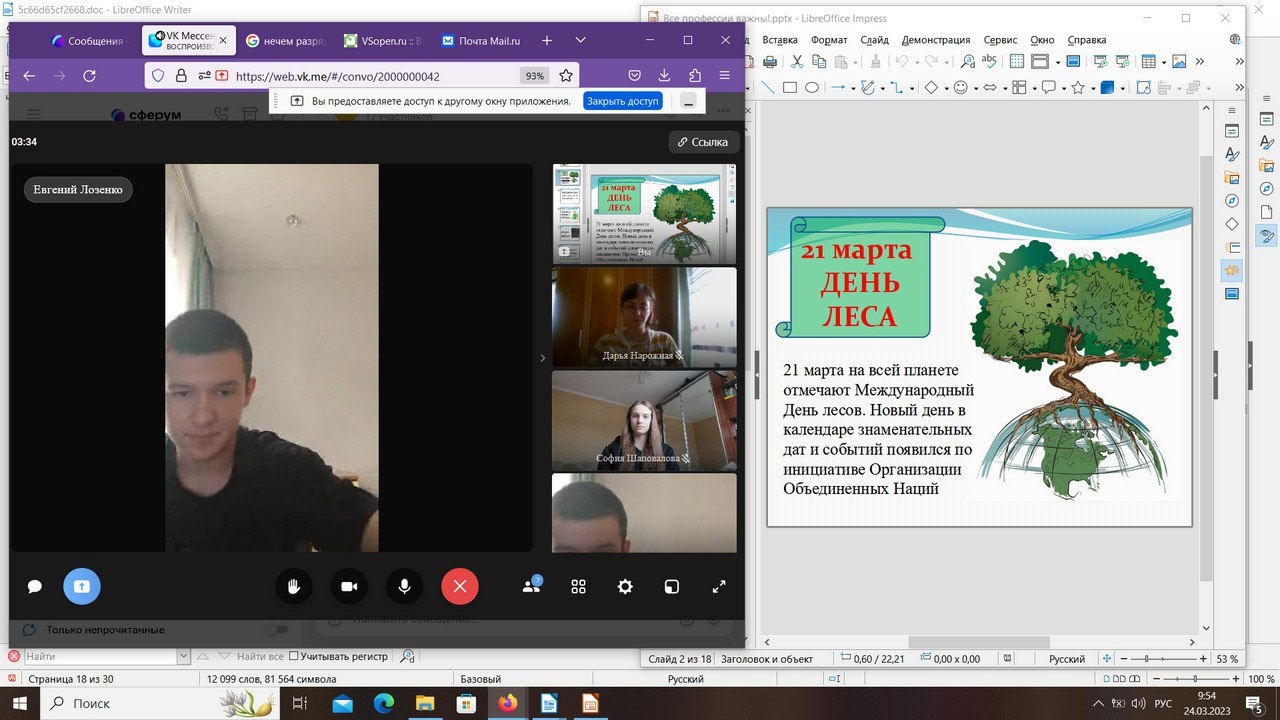Viewport: 1280px width, 720px height.
Task: Open the call chat icon
Action: coord(34,587)
